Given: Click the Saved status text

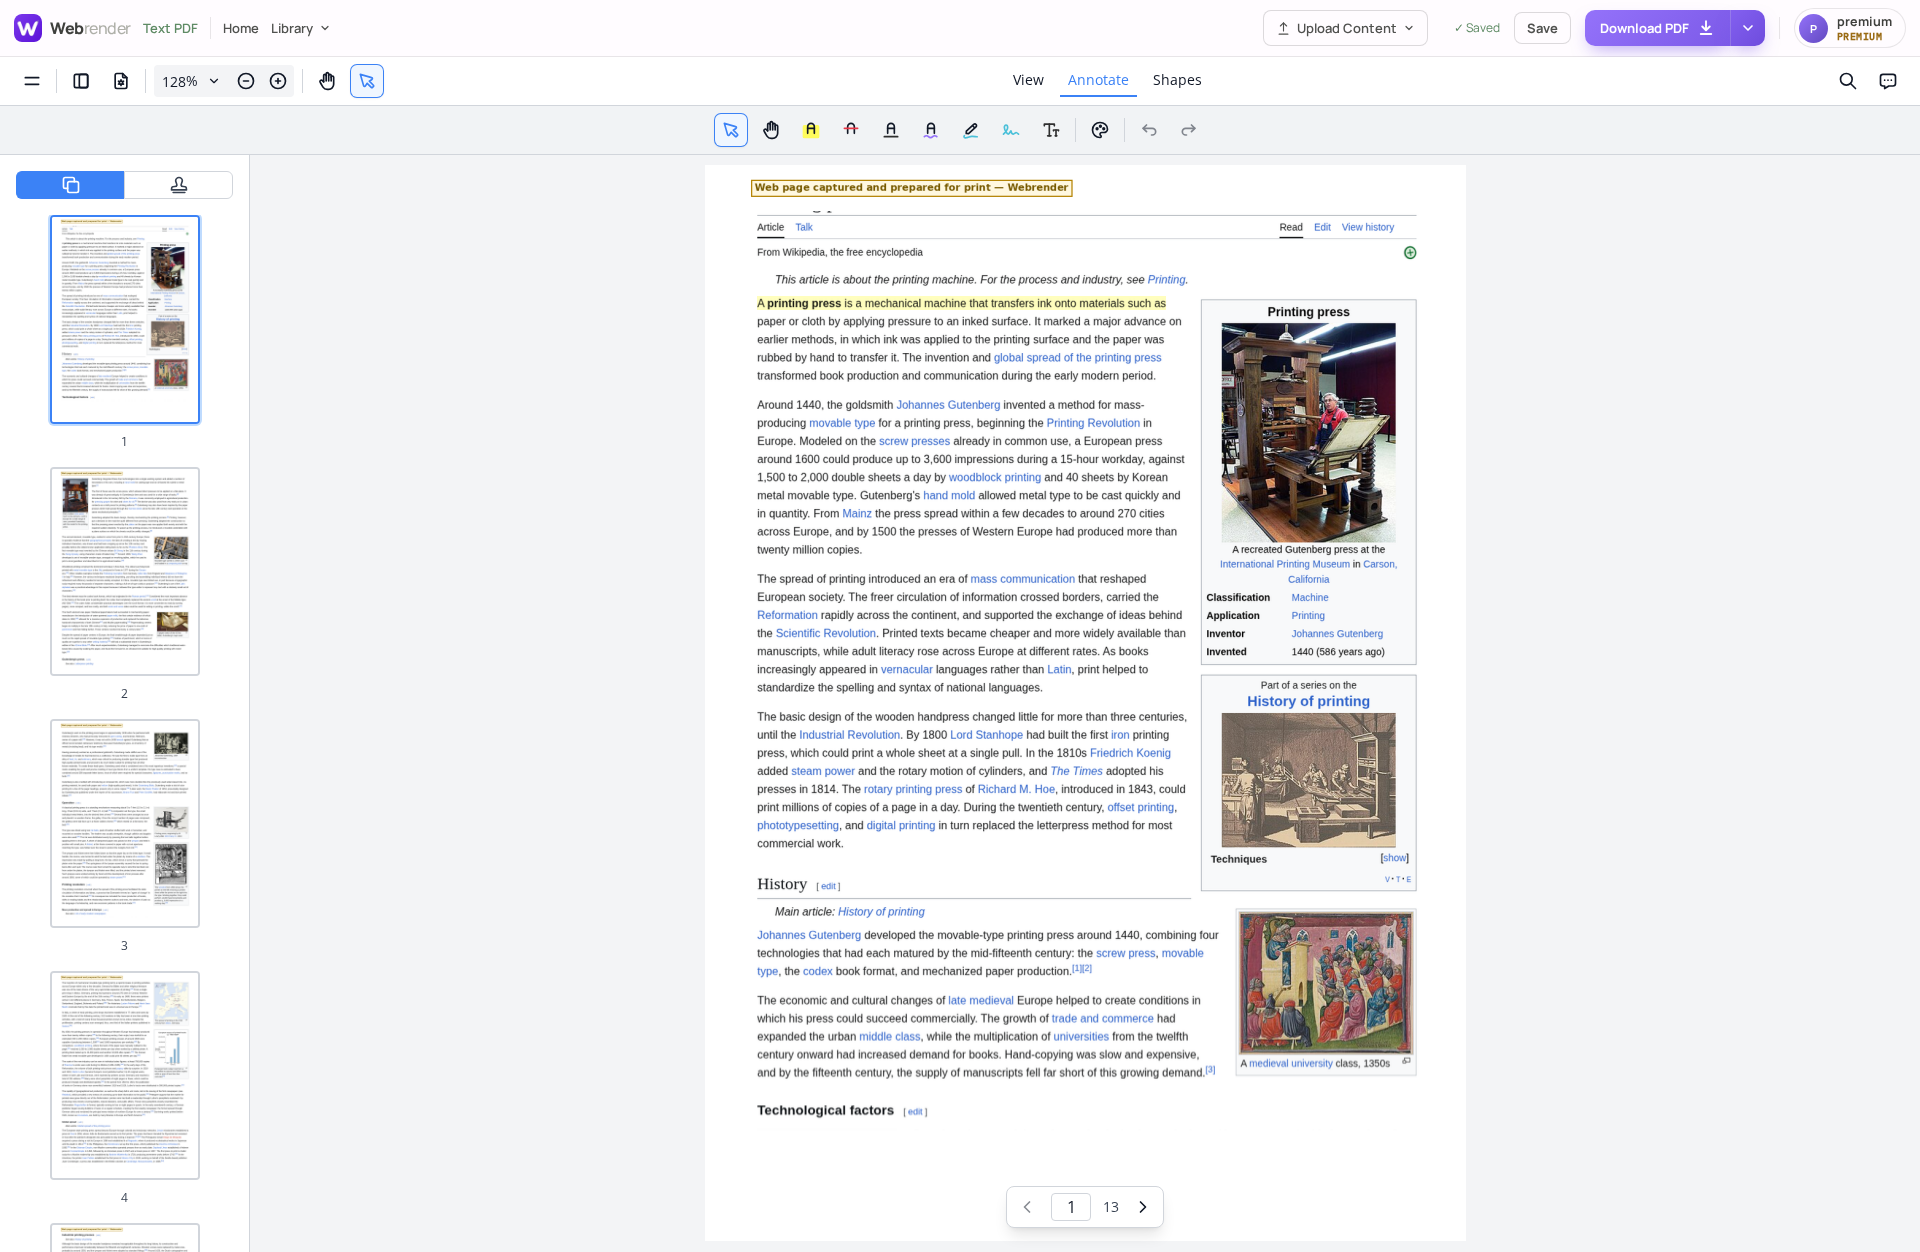Looking at the screenshot, I should pos(1477,28).
